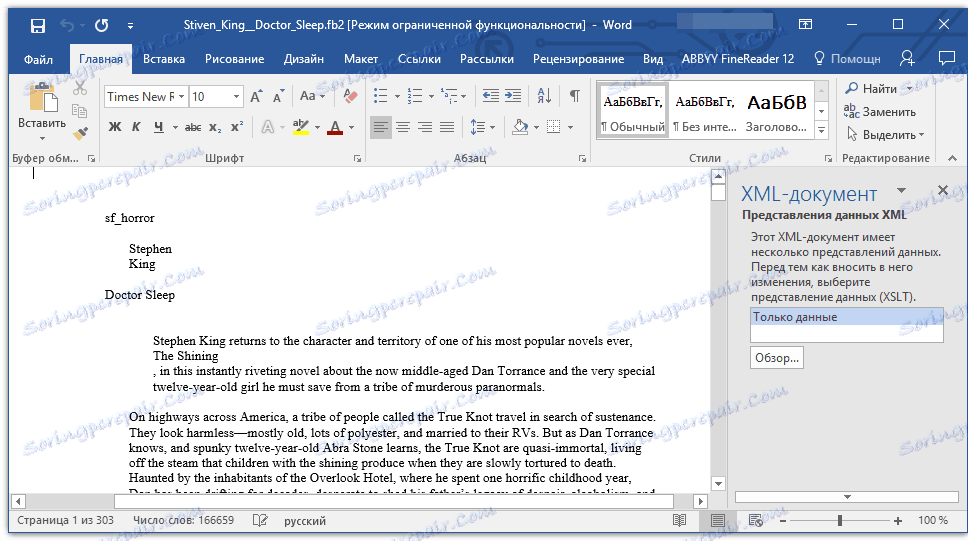Click the Обзор... browse button
968x541 pixels.
tap(777, 358)
